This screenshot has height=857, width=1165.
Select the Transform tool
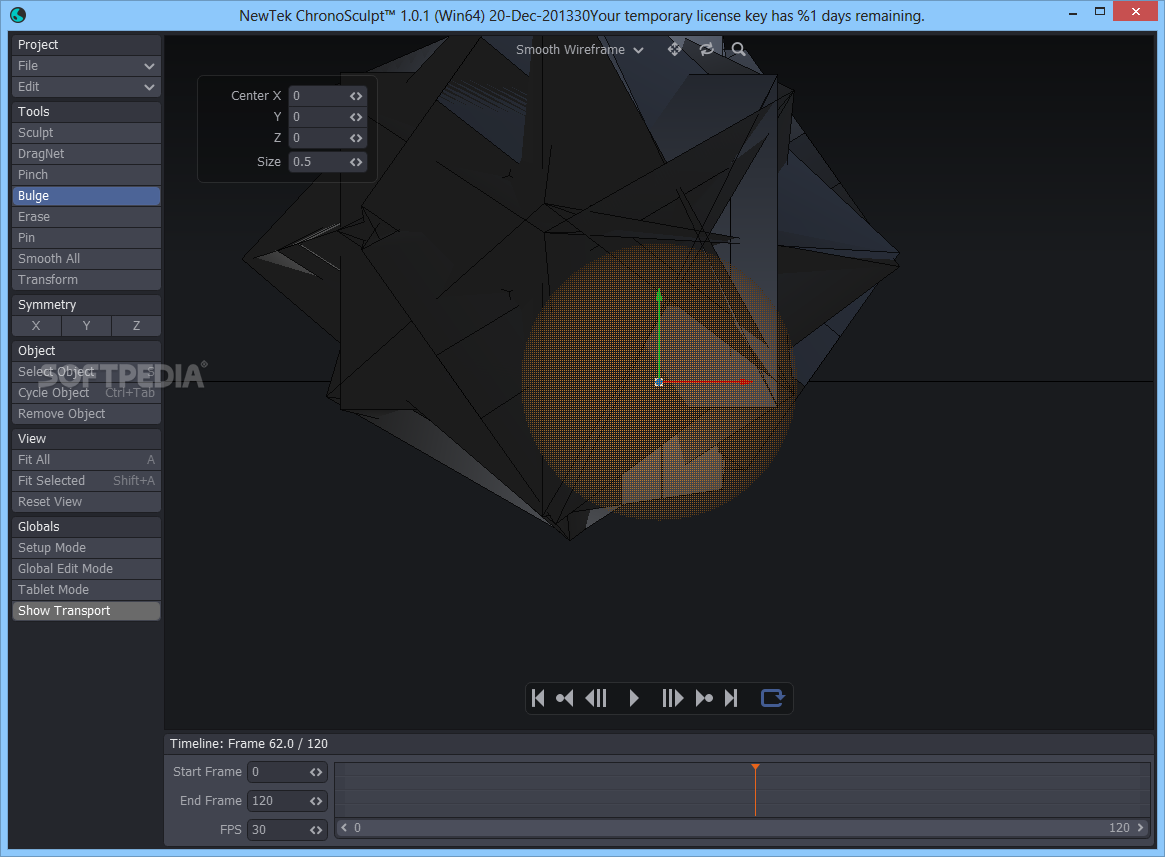86,279
